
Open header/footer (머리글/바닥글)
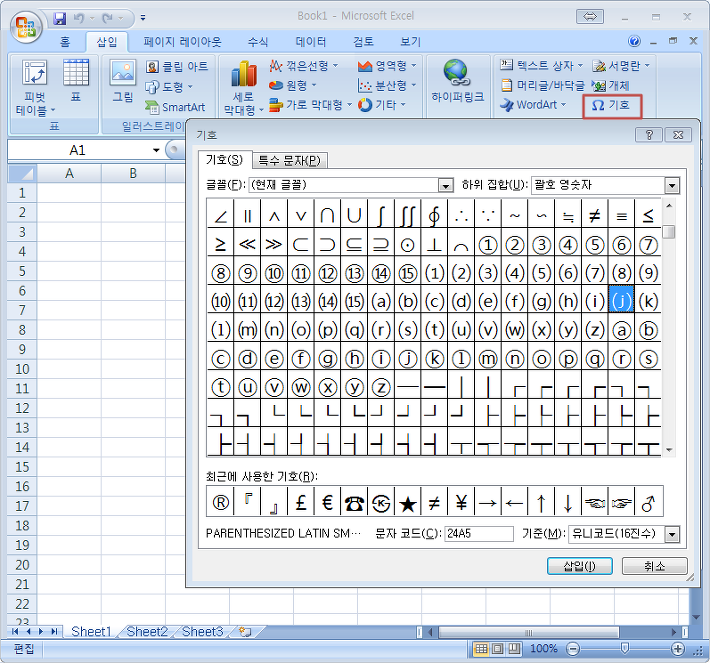(x=543, y=86)
